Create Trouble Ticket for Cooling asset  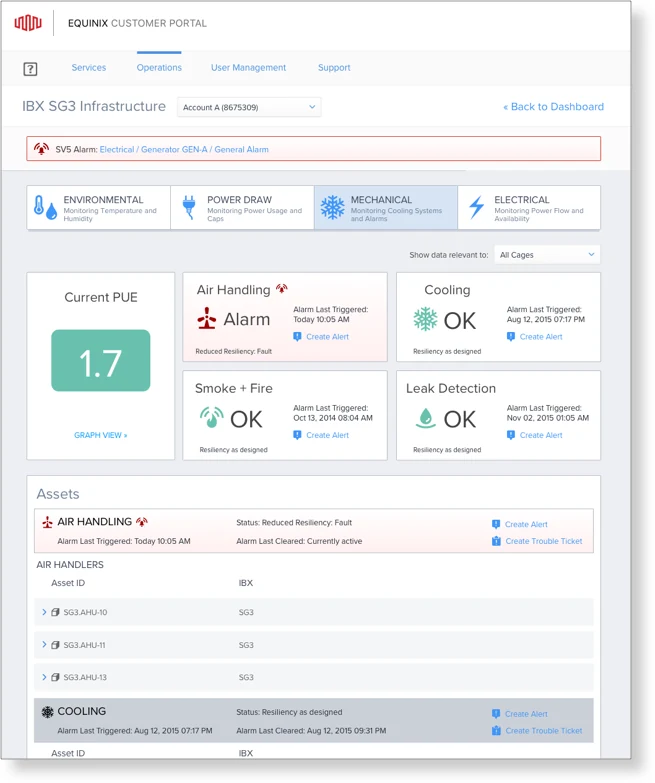tap(544, 731)
